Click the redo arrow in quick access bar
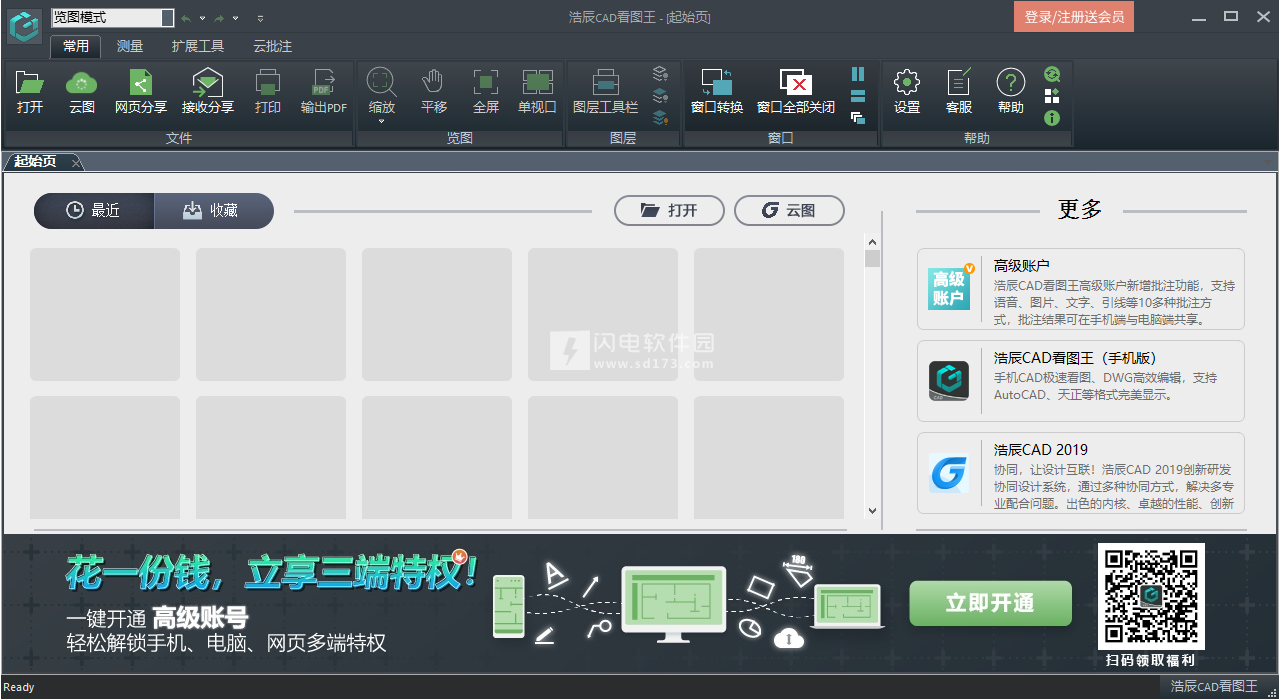 (x=218, y=18)
